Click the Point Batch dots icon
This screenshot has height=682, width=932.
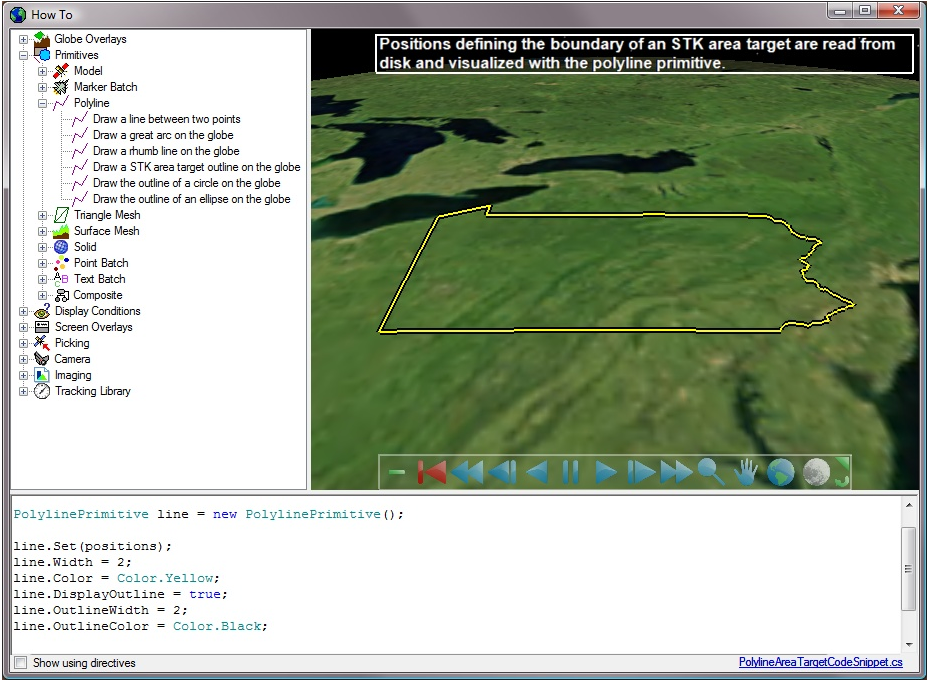click(x=61, y=263)
